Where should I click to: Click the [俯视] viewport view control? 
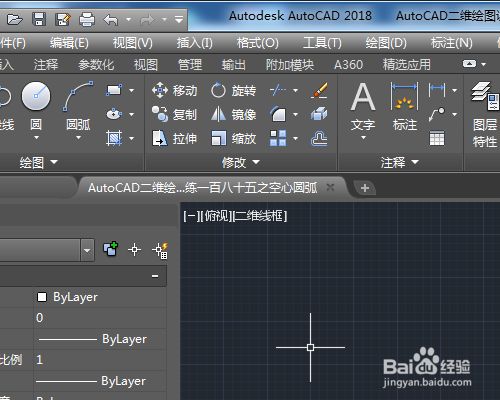pyautogui.click(x=216, y=216)
